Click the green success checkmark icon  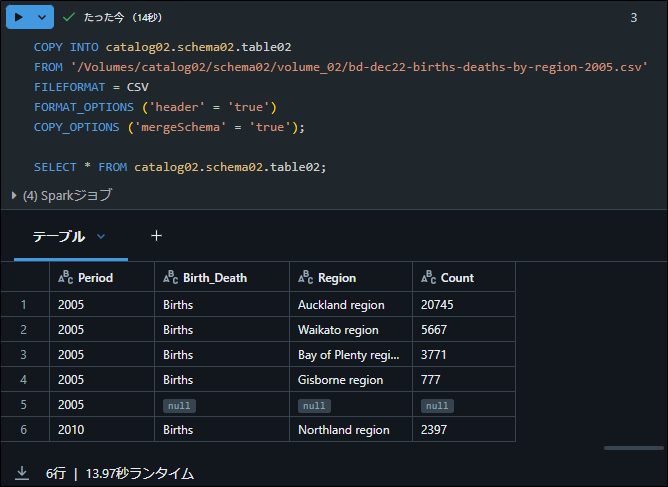click(69, 17)
